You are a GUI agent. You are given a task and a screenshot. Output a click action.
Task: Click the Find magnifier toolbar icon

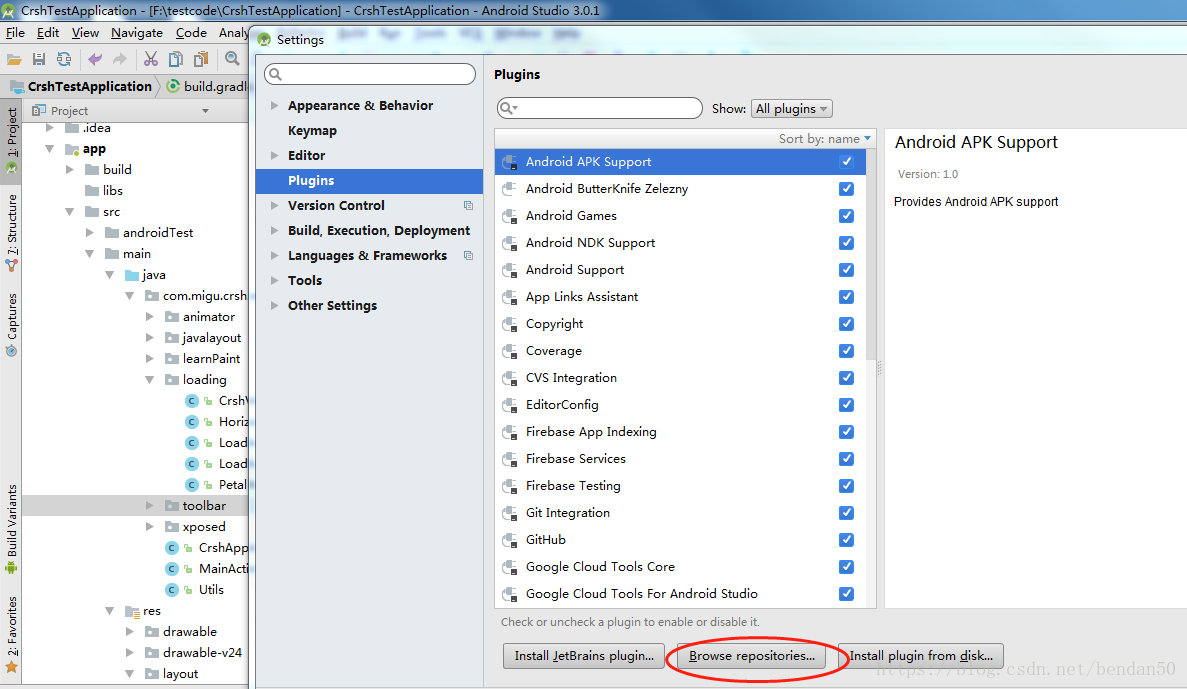(x=232, y=58)
